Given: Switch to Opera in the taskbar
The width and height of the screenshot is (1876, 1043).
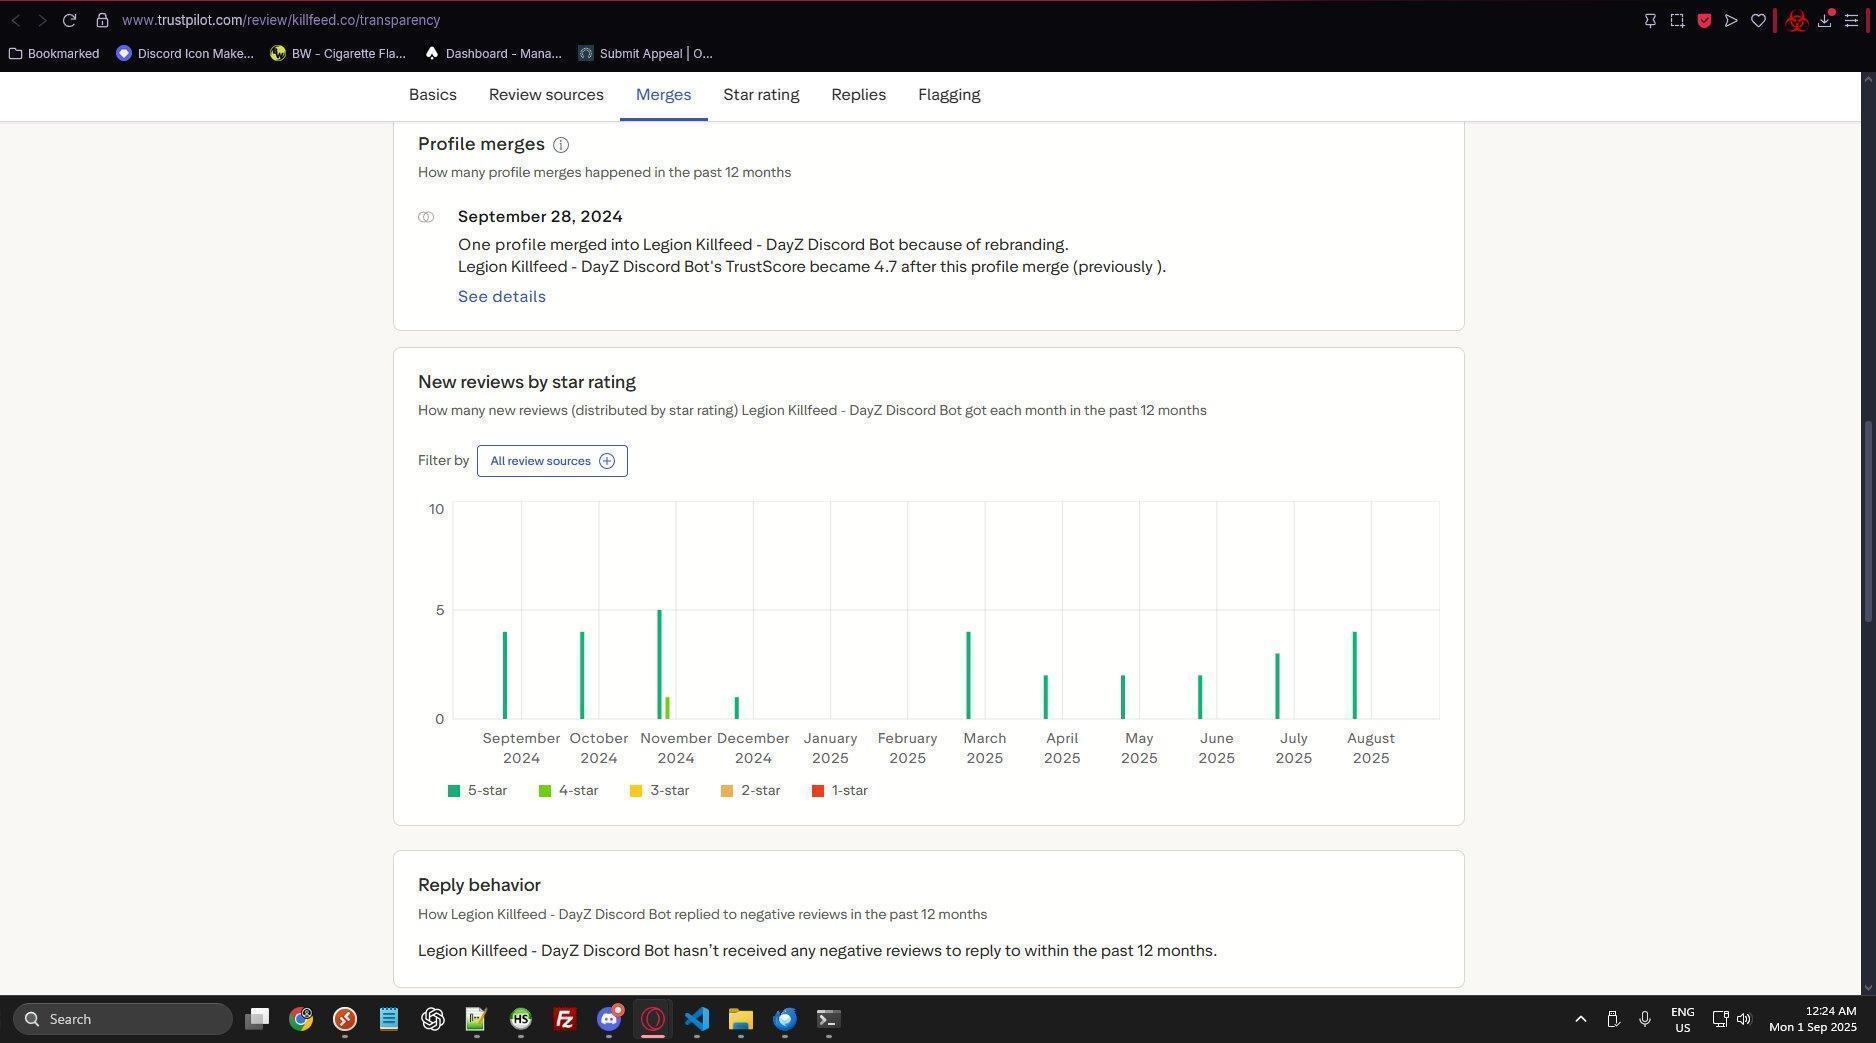Looking at the screenshot, I should (653, 1019).
